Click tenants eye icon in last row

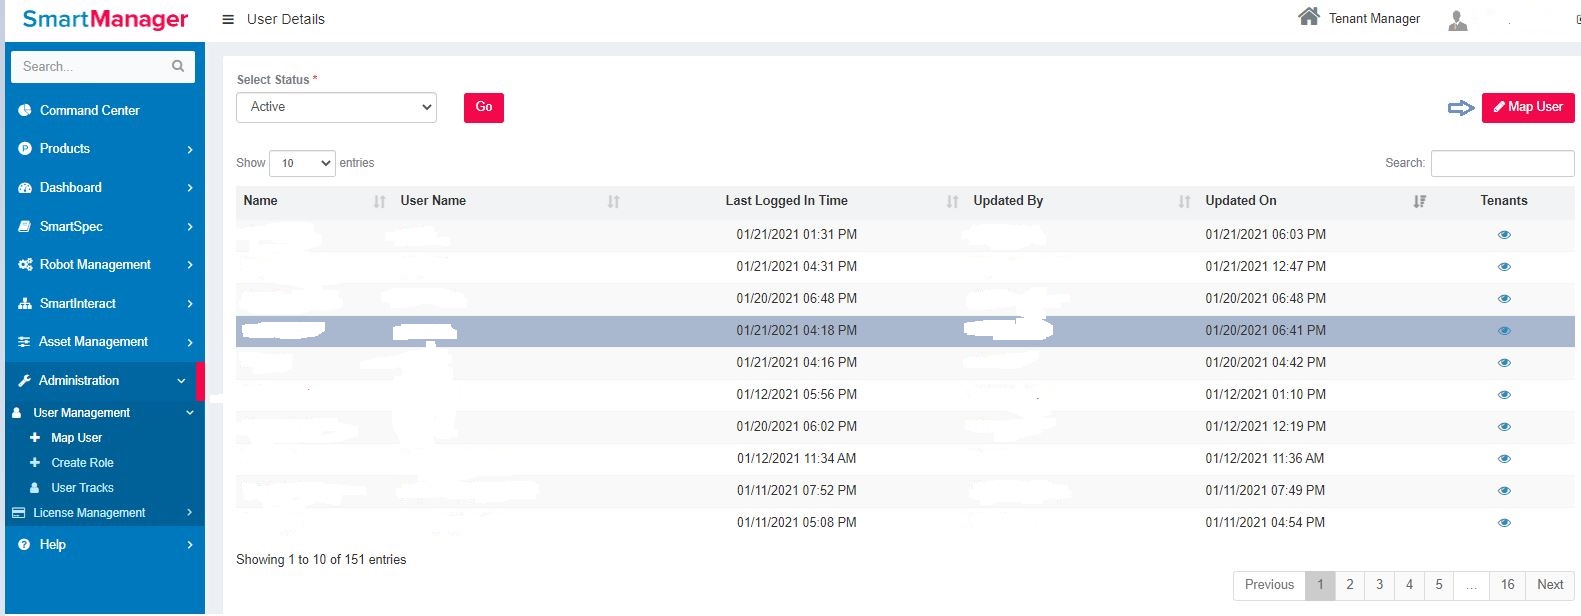(x=1504, y=523)
